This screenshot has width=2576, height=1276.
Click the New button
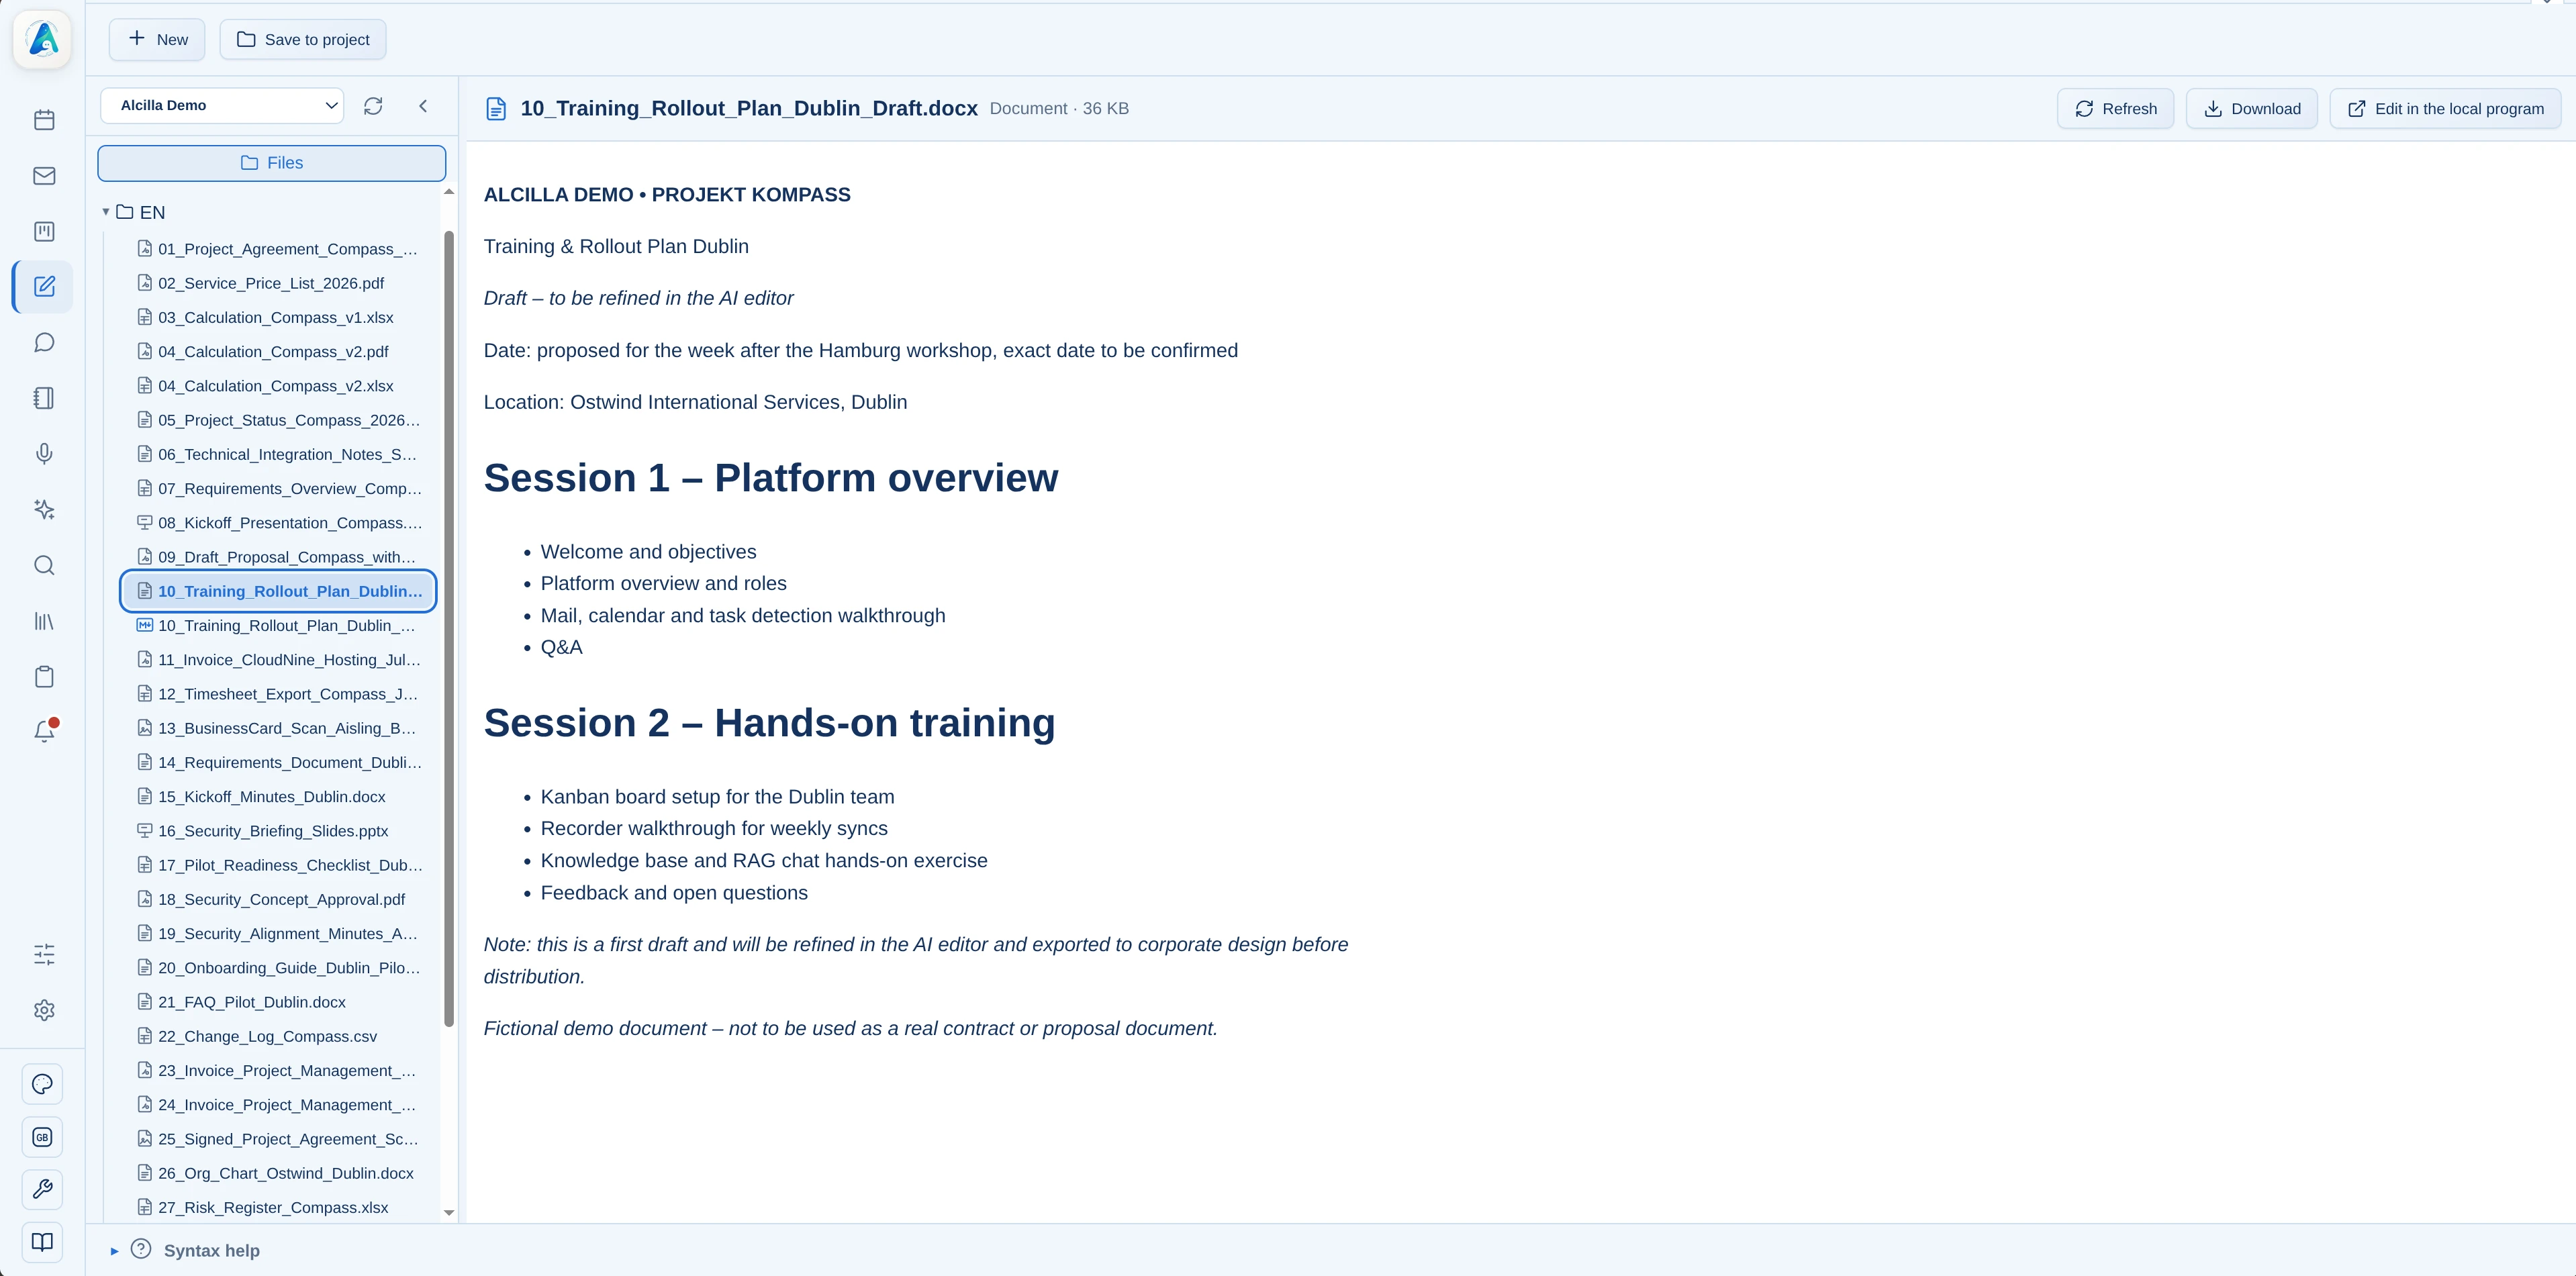[x=157, y=40]
